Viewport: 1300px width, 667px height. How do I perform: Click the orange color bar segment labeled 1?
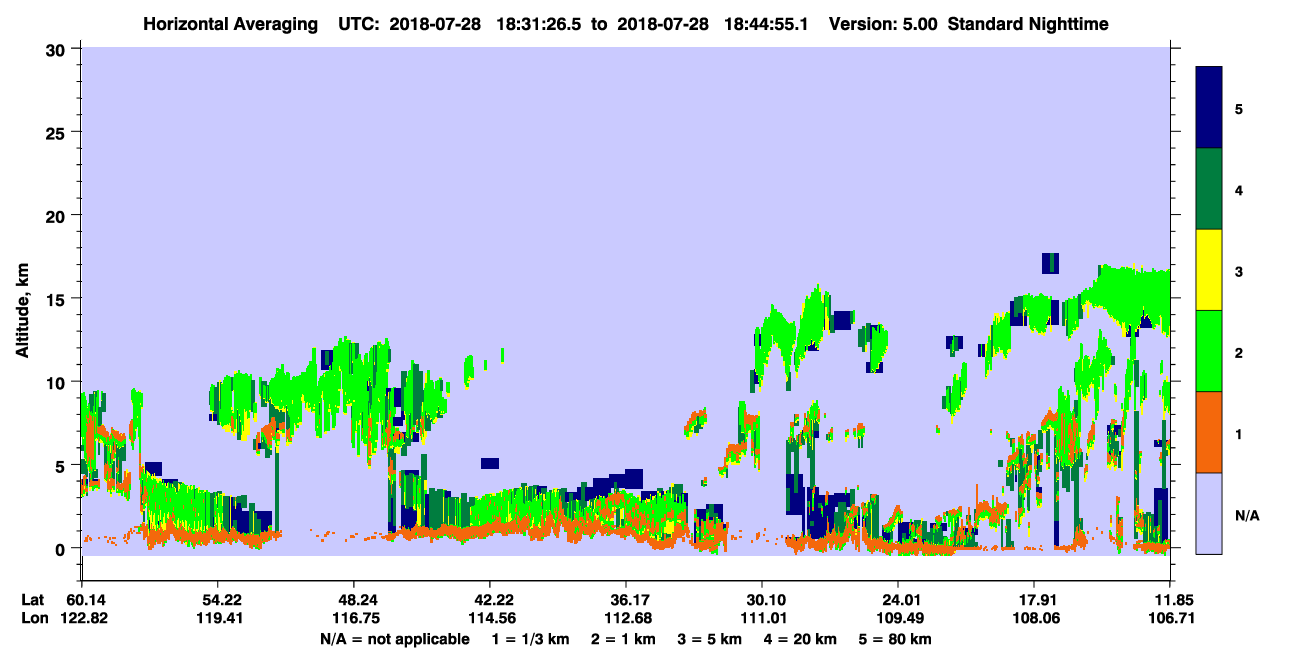tap(1209, 432)
